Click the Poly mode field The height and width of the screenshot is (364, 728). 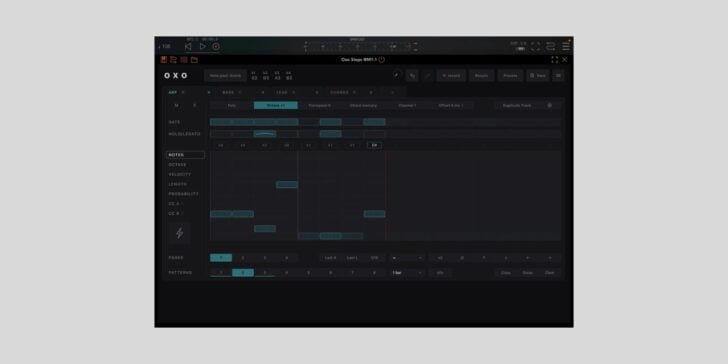[x=232, y=105]
